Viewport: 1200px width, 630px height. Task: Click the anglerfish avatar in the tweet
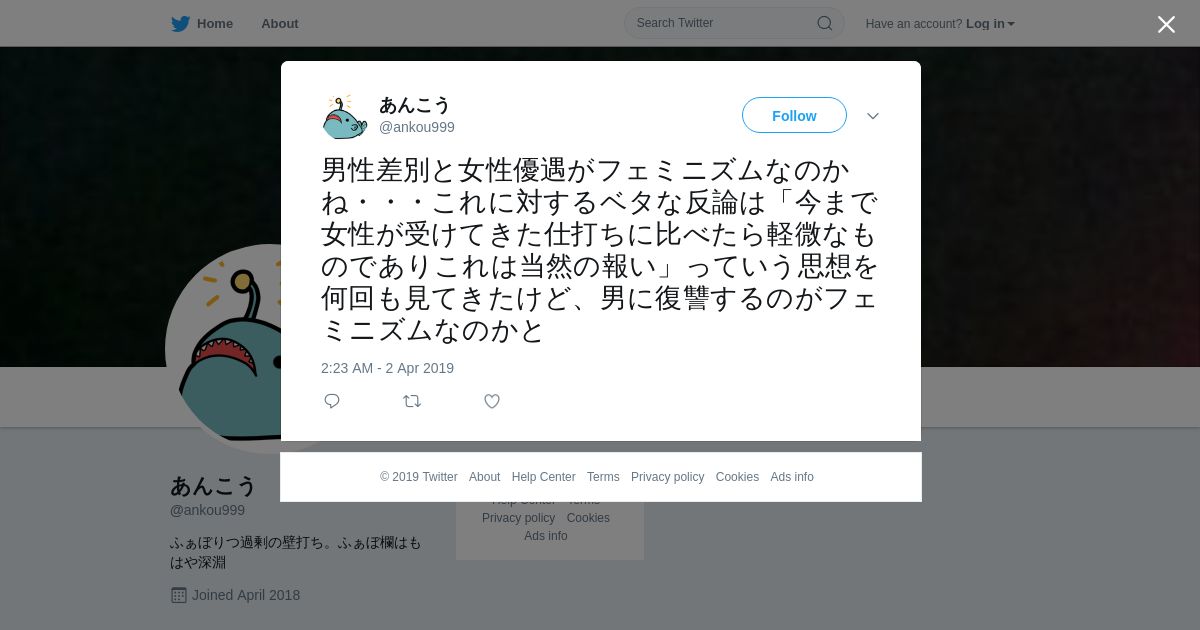click(344, 116)
